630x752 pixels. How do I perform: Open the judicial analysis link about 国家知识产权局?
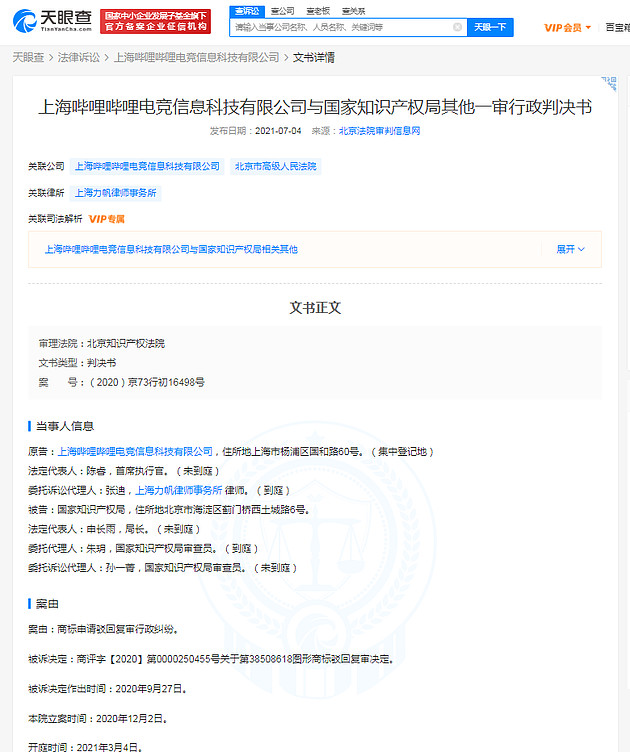pyautogui.click(x=171, y=249)
